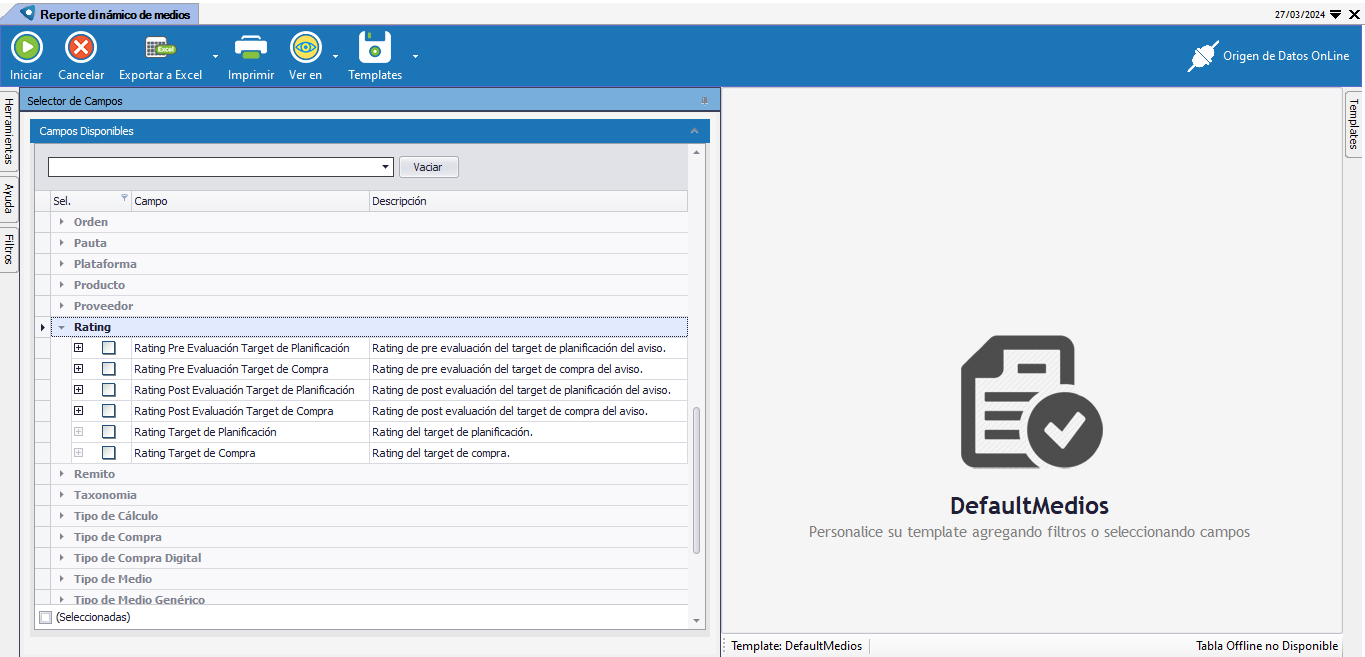Click the filter icon in Sel. column header
The height and width of the screenshot is (657, 1365).
point(124,198)
